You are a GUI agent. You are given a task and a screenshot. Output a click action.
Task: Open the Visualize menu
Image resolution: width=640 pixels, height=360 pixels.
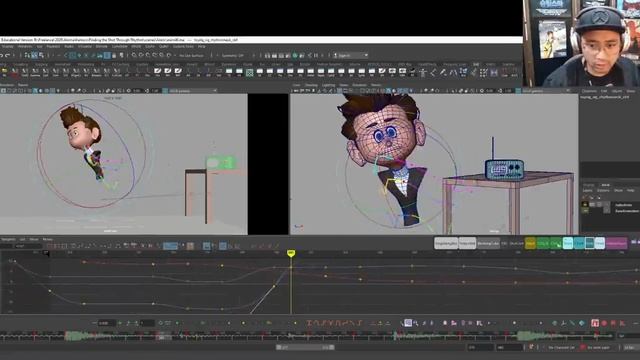point(85,47)
